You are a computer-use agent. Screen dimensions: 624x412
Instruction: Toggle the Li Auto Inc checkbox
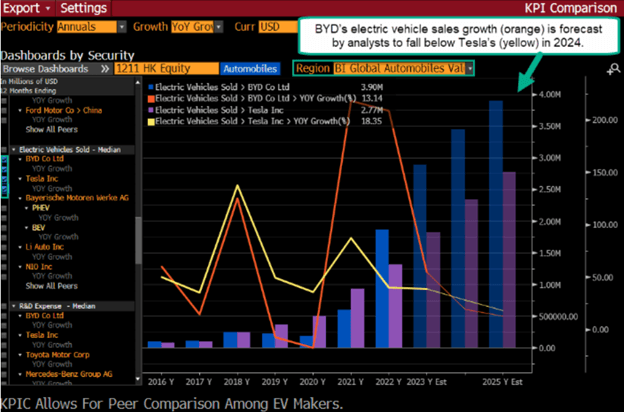click(x=4, y=247)
